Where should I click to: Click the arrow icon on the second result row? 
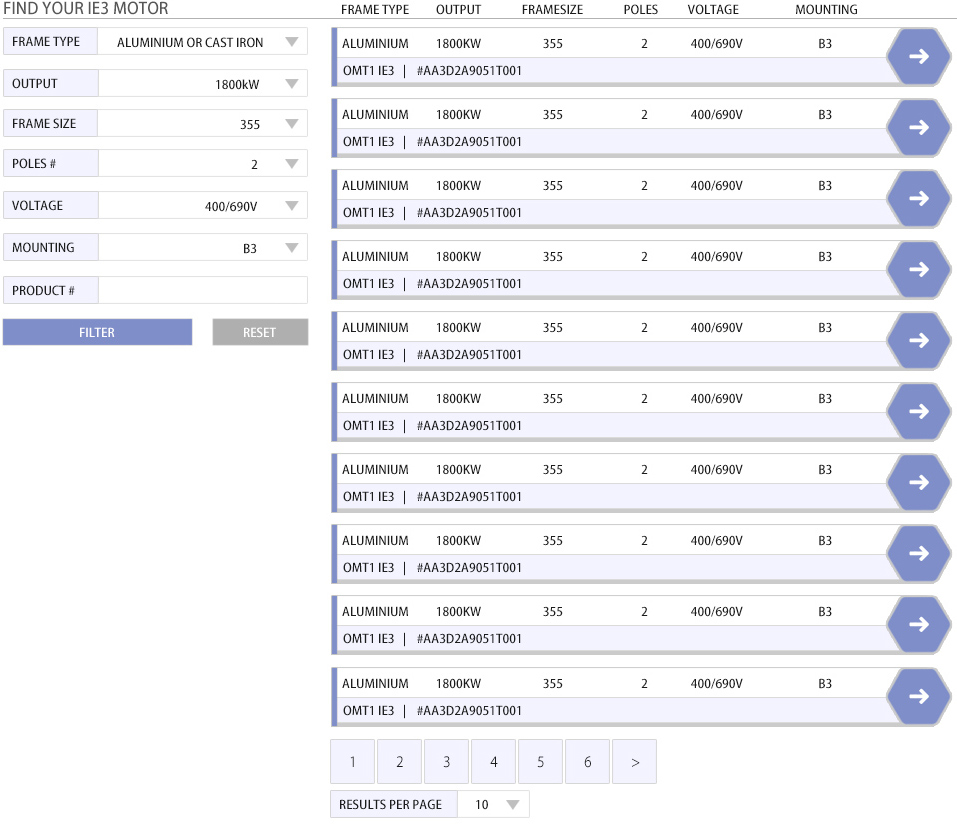[x=918, y=127]
